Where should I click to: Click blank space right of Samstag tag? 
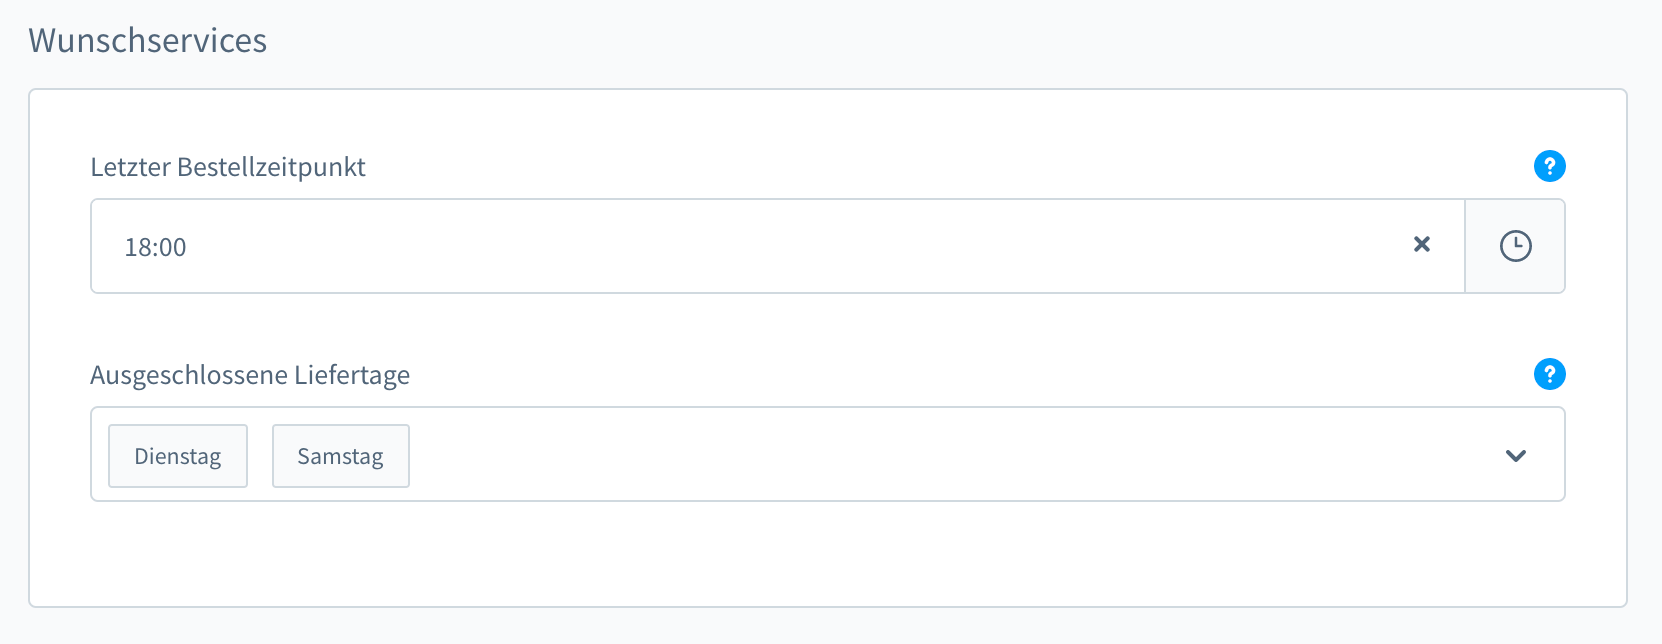click(x=700, y=455)
